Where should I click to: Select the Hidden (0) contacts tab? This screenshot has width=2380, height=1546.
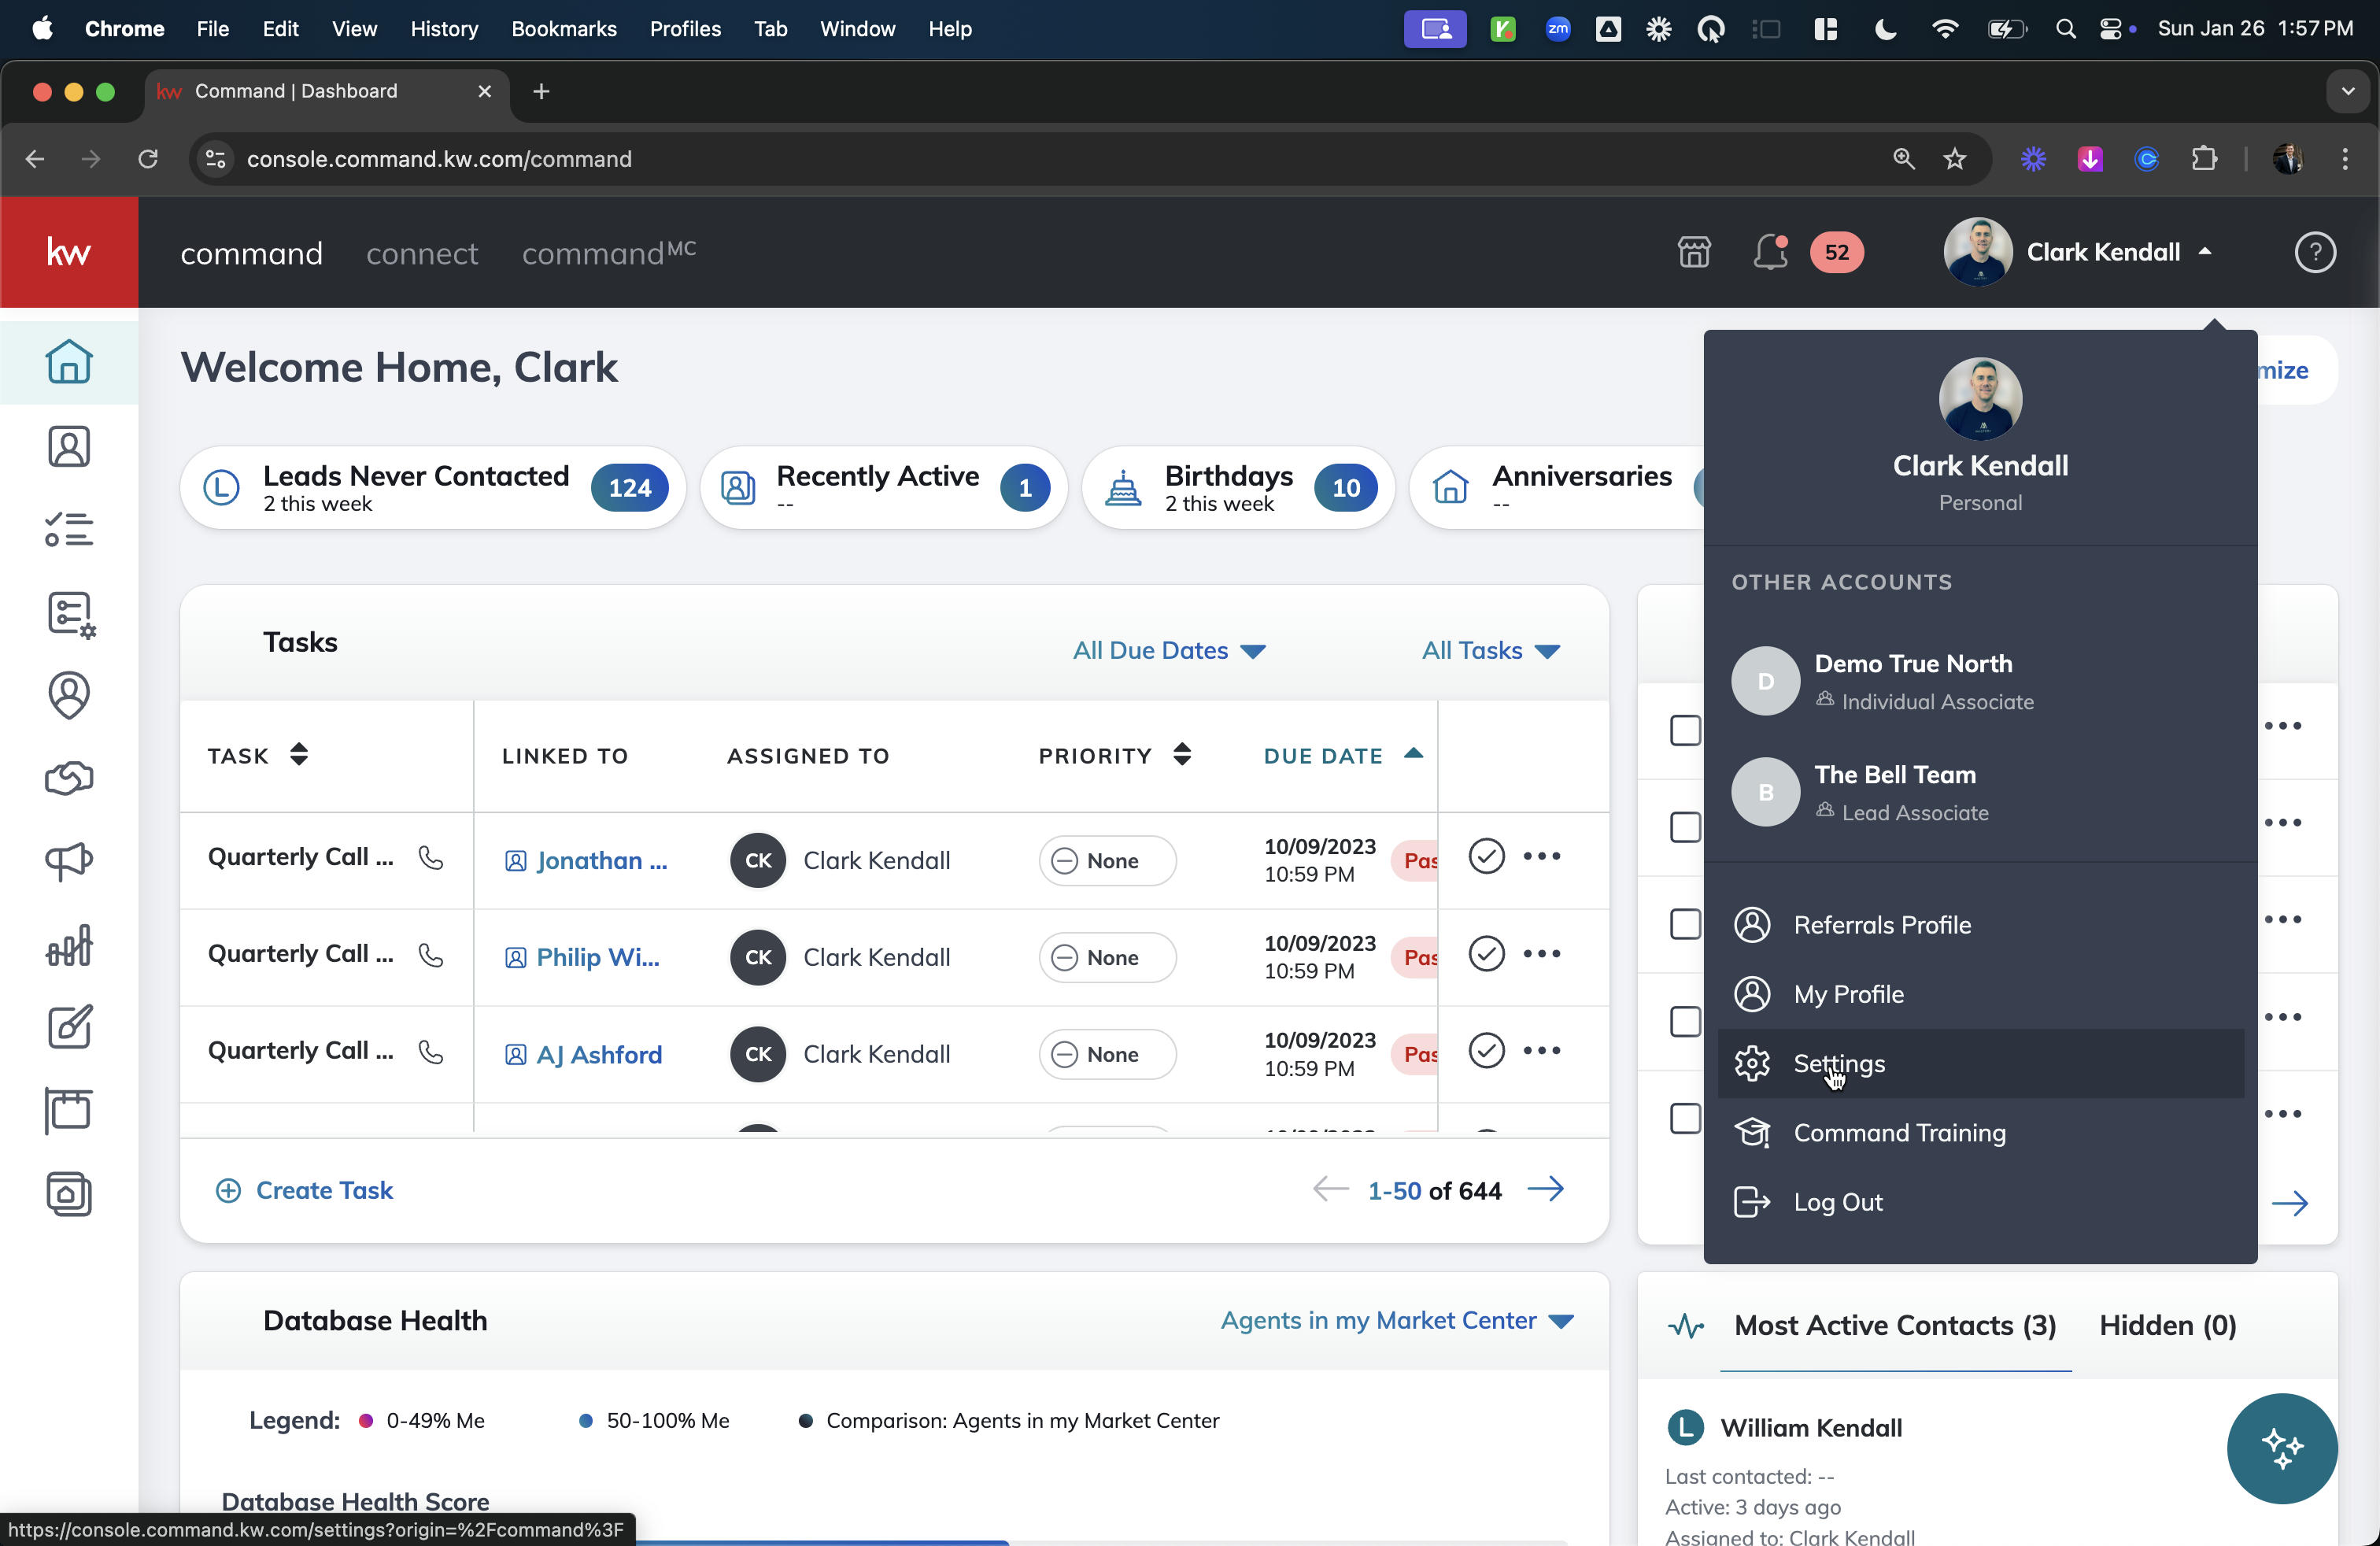point(2168,1325)
